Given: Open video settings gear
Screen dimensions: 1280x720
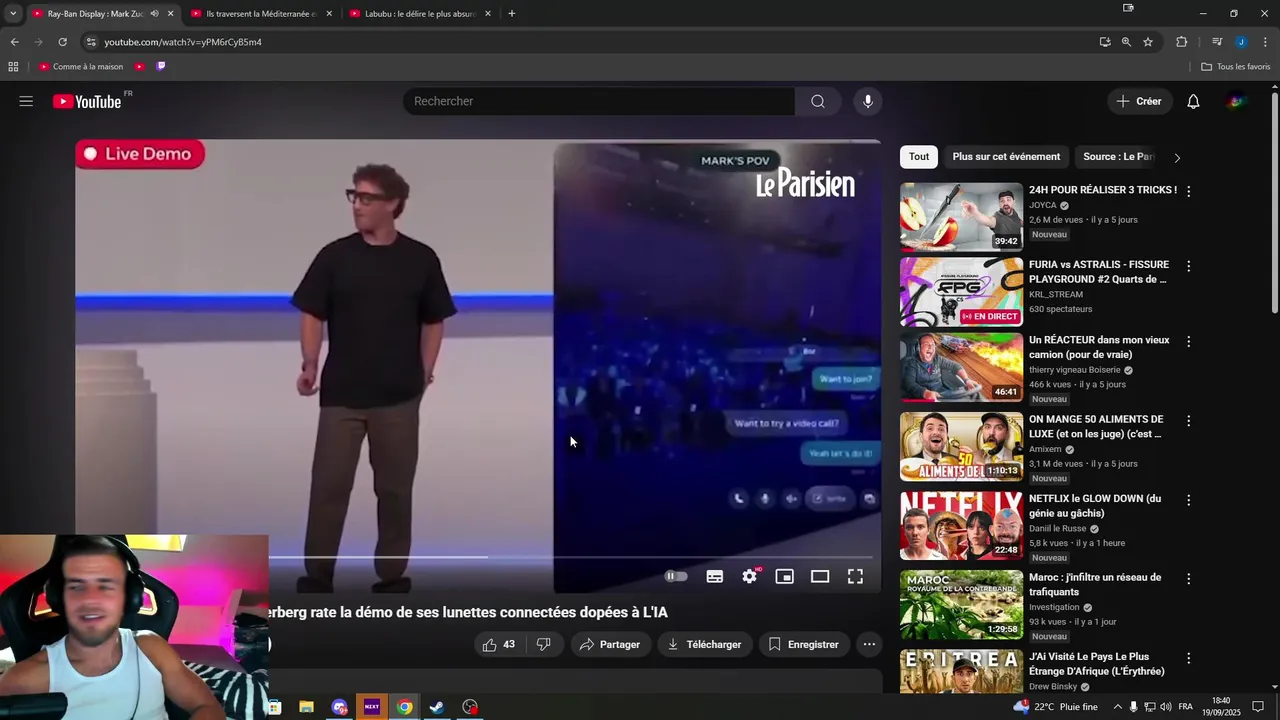Looking at the screenshot, I should pos(750,576).
